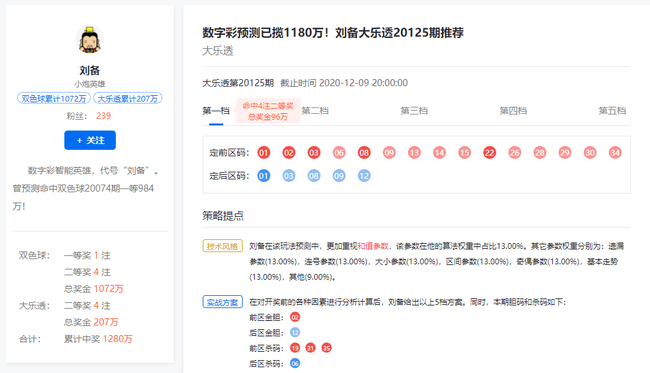Click the 总奖金 207万 value
The image size is (650, 373).
coord(106,322)
